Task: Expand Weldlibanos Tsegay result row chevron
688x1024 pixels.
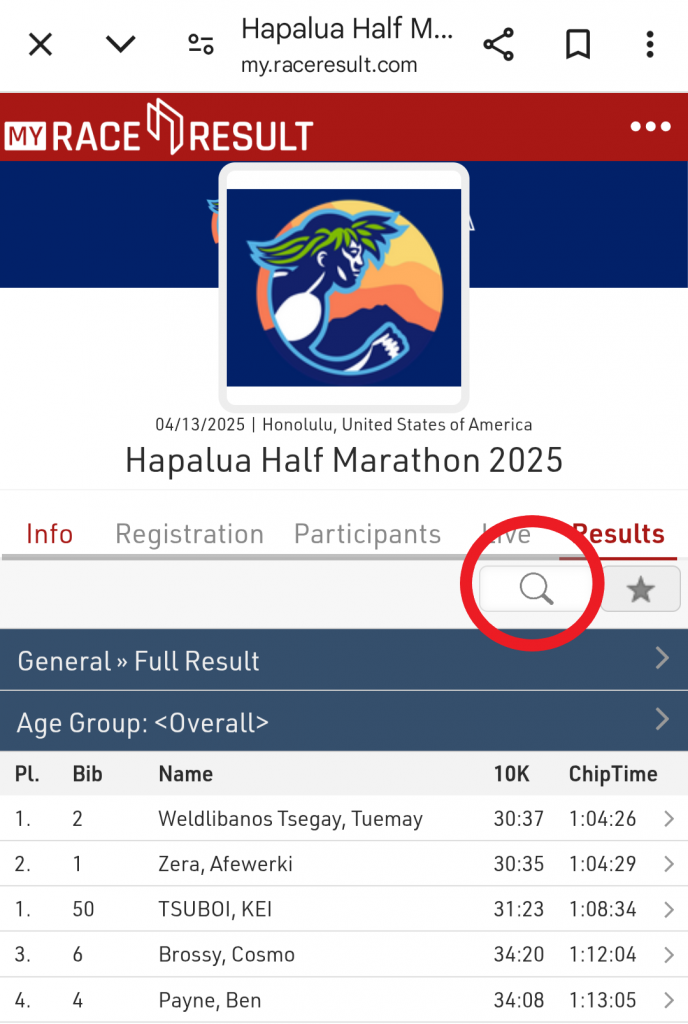Action: tap(669, 819)
